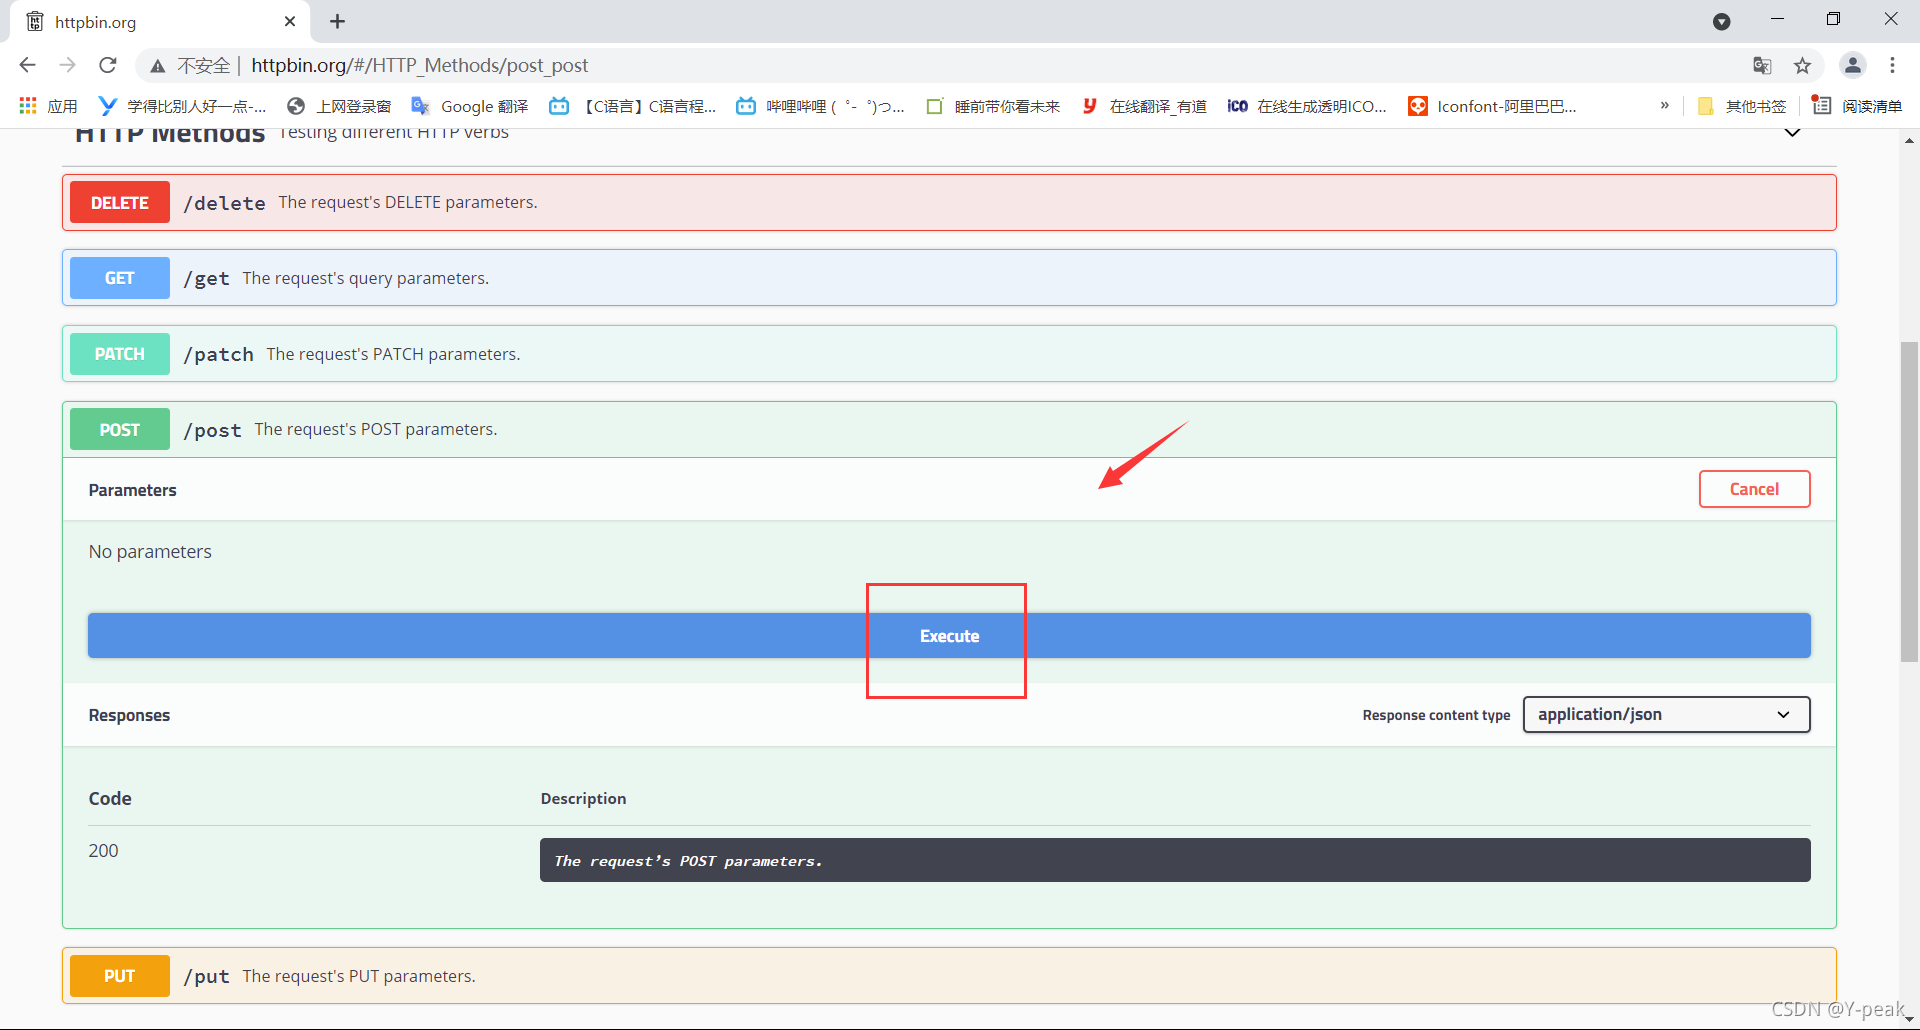Viewport: 1920px width, 1030px height.
Task: Open the user profile avatar icon
Action: [x=1852, y=65]
